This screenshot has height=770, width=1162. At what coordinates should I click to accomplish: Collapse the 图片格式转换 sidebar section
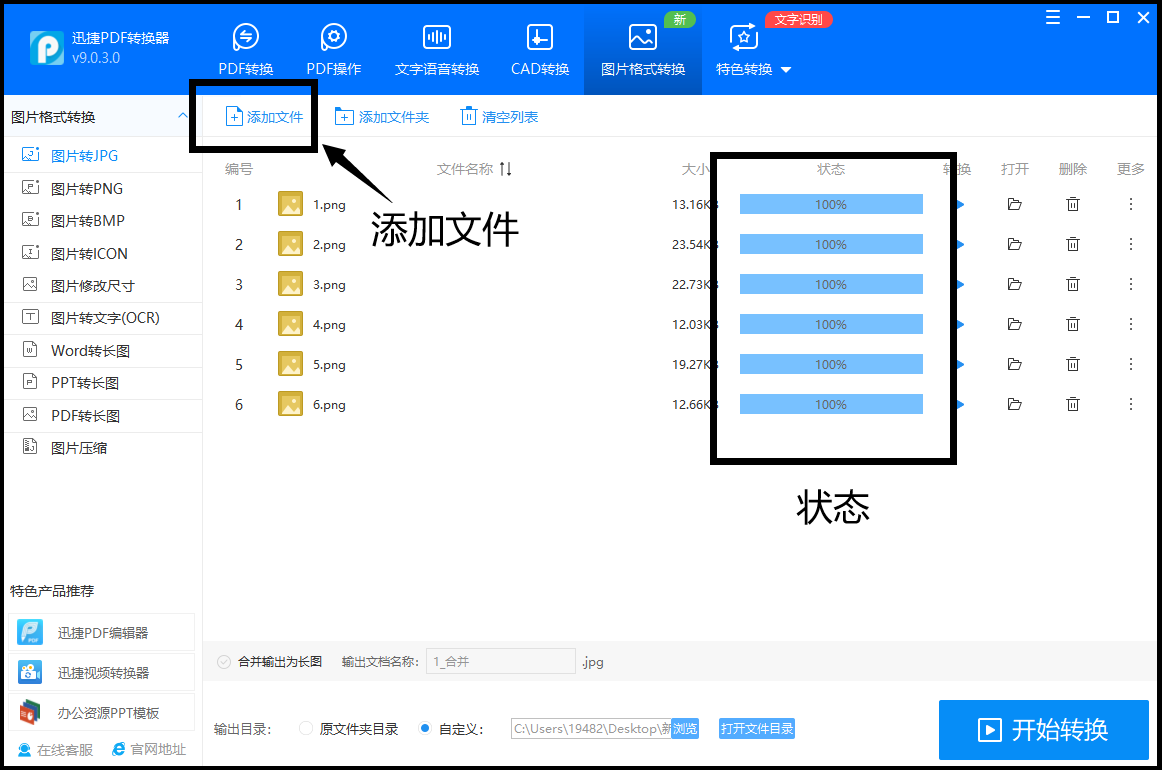pyautogui.click(x=182, y=116)
